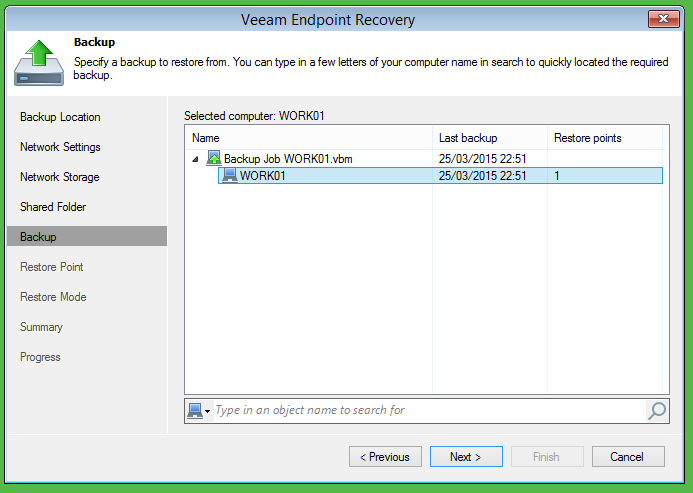This screenshot has height=493, width=693.
Task: Close the Veeam Endpoint Recovery window
Action: [663, 19]
